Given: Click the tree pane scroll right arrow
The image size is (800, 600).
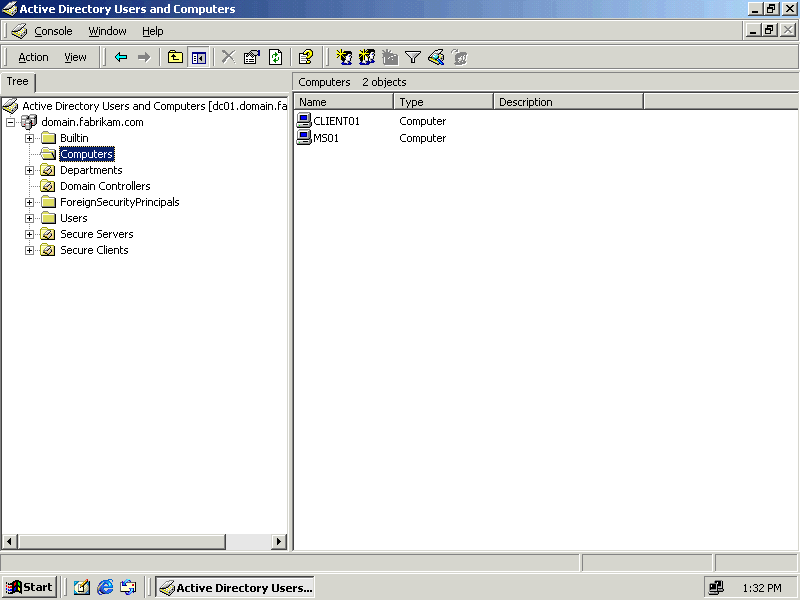Looking at the screenshot, I should pos(280,541).
